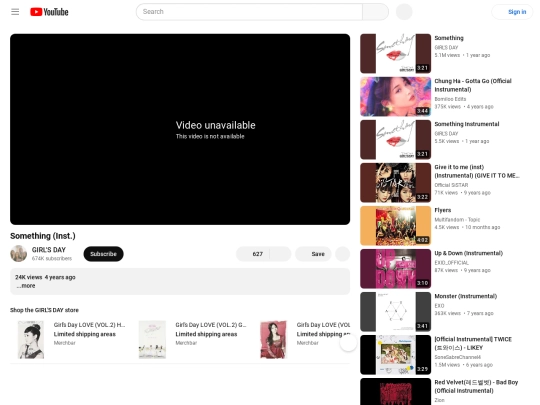The height and width of the screenshot is (405, 540).
Task: Go to YouTube home via logo
Action: point(49,12)
